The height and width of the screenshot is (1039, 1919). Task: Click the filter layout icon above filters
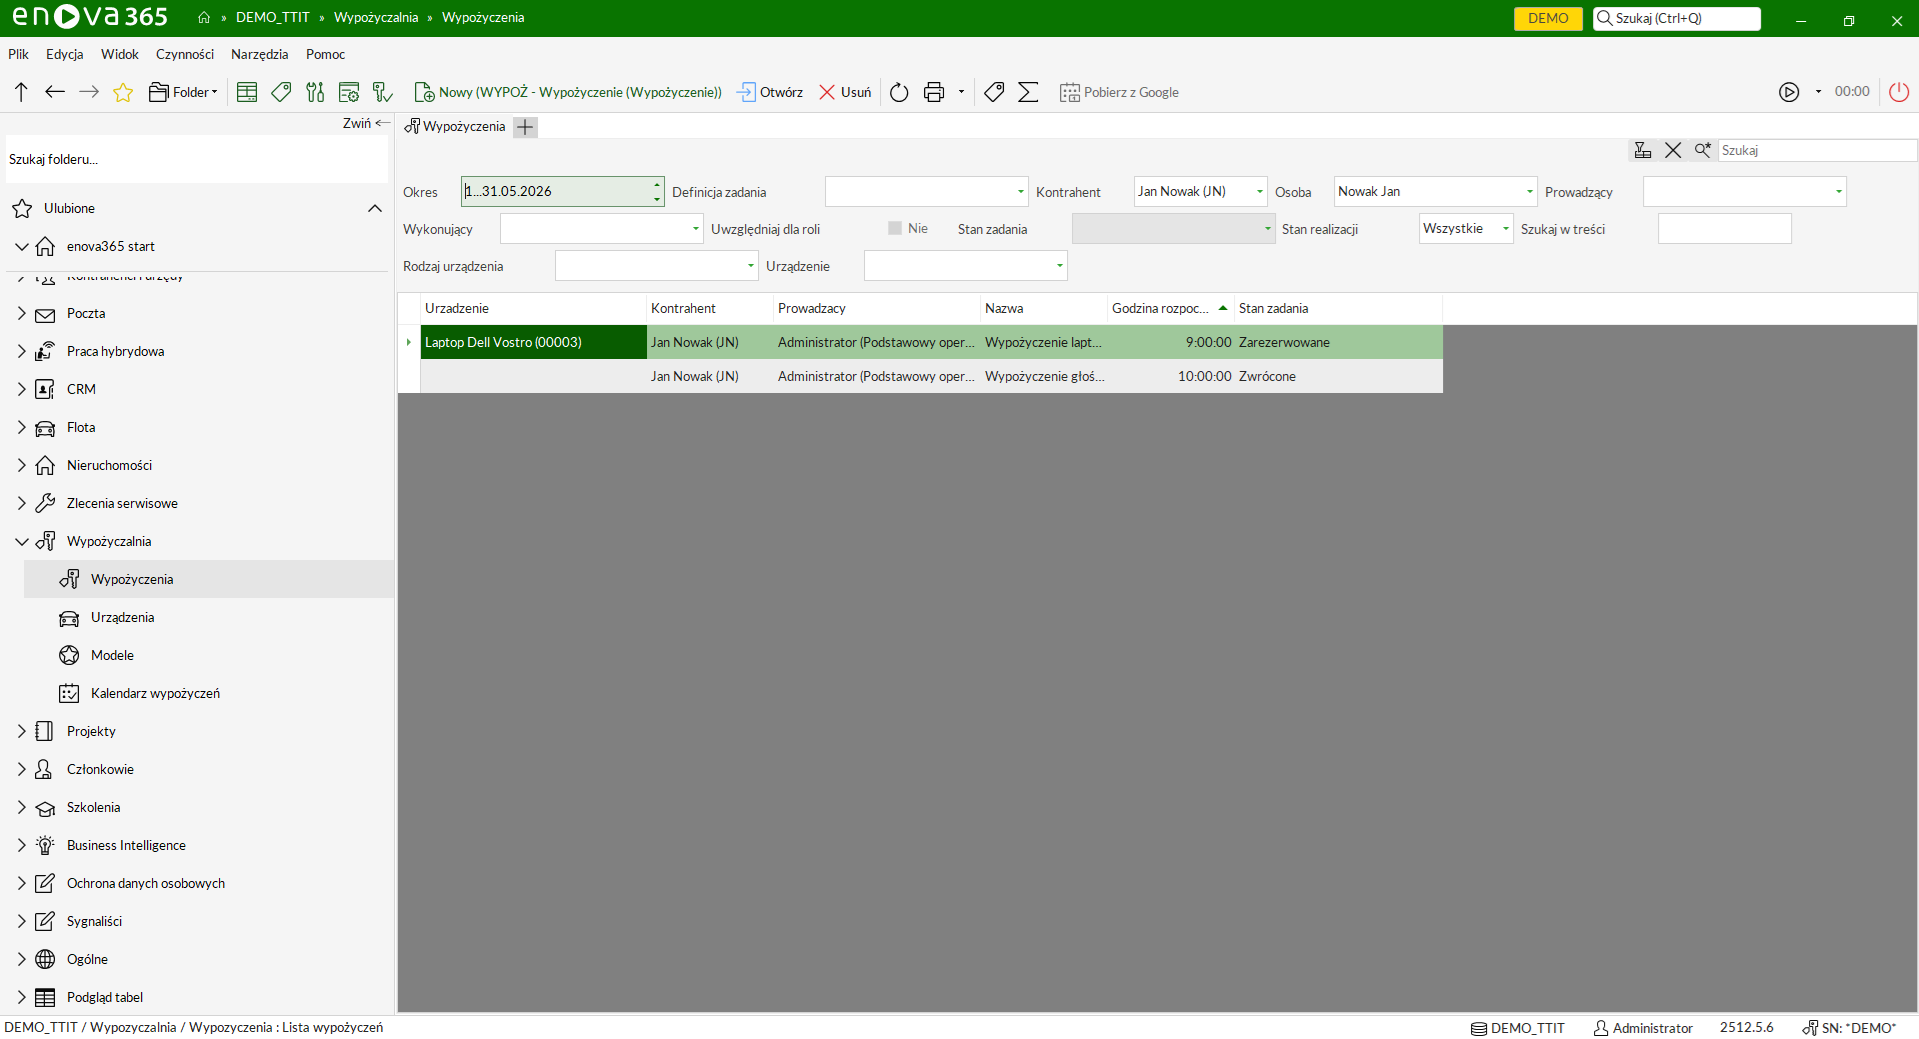tap(1642, 150)
